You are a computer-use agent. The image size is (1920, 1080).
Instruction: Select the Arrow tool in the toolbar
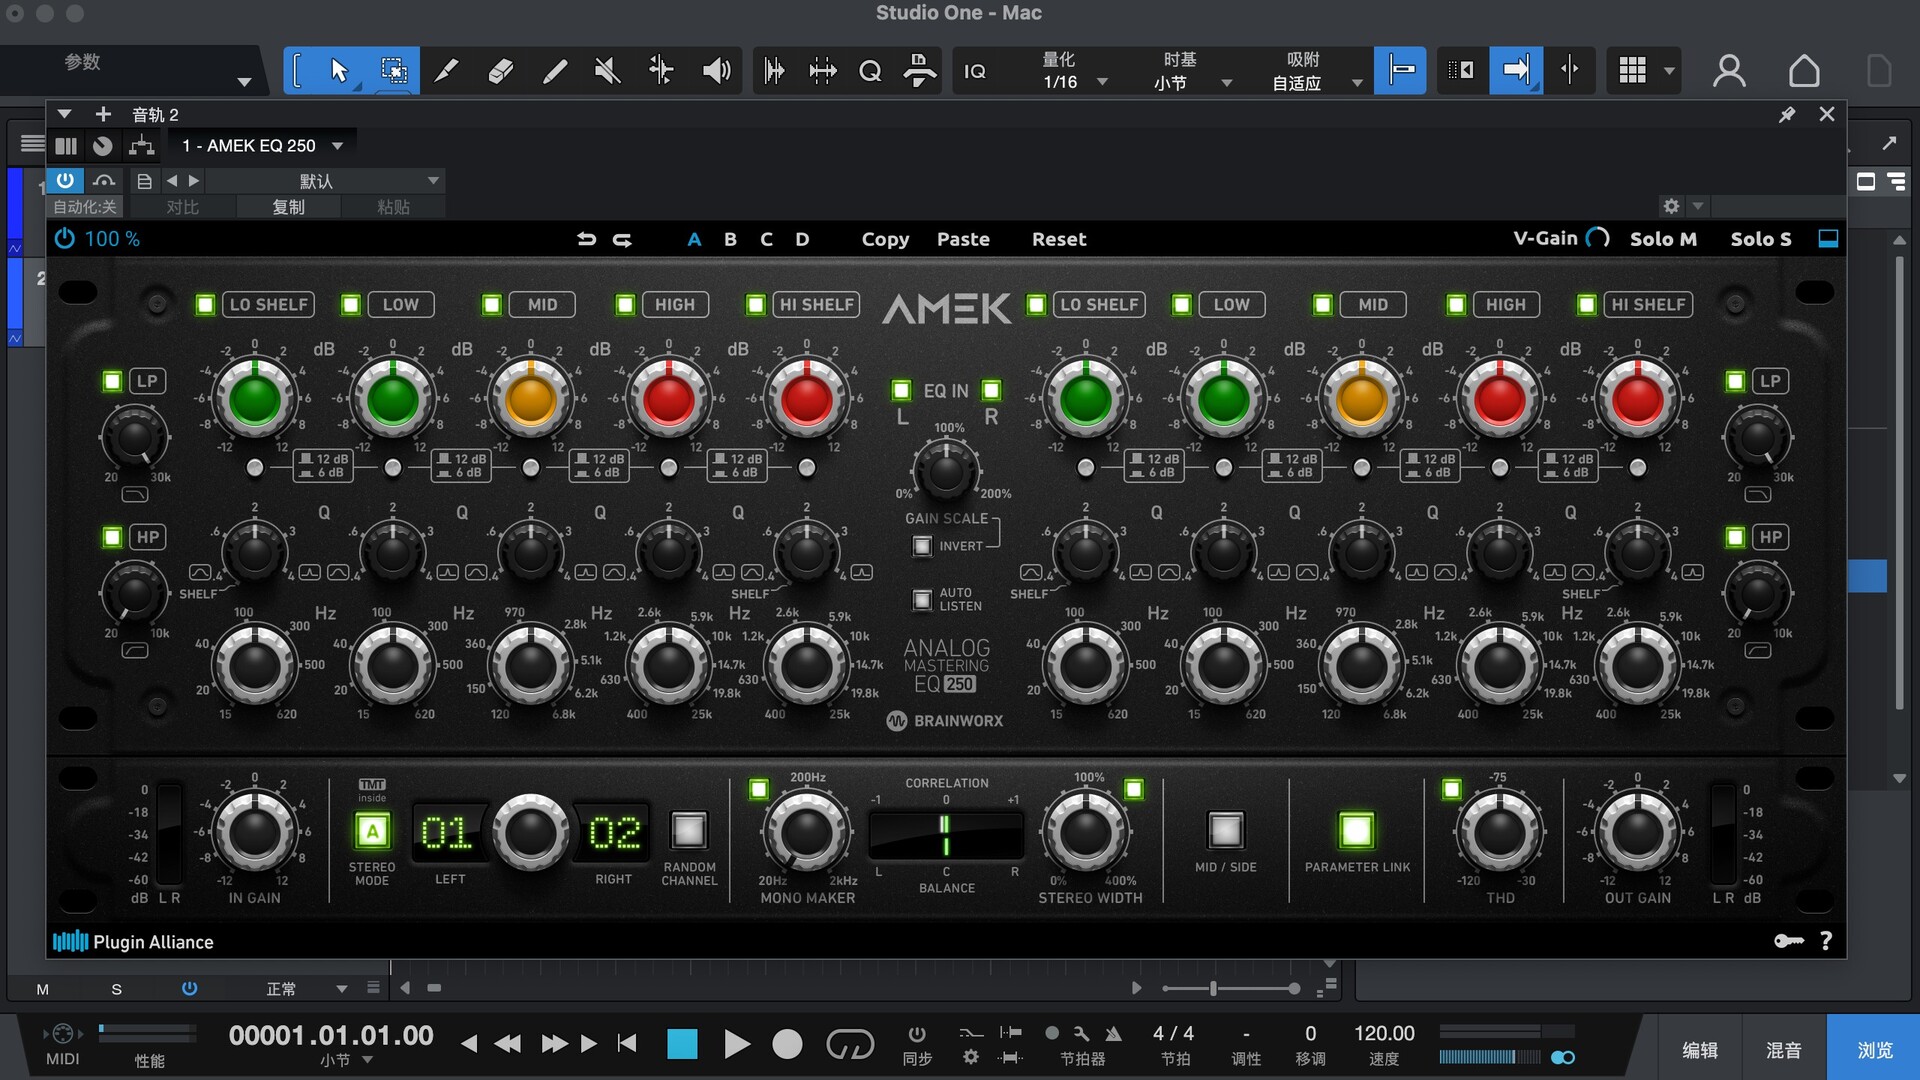pos(339,71)
